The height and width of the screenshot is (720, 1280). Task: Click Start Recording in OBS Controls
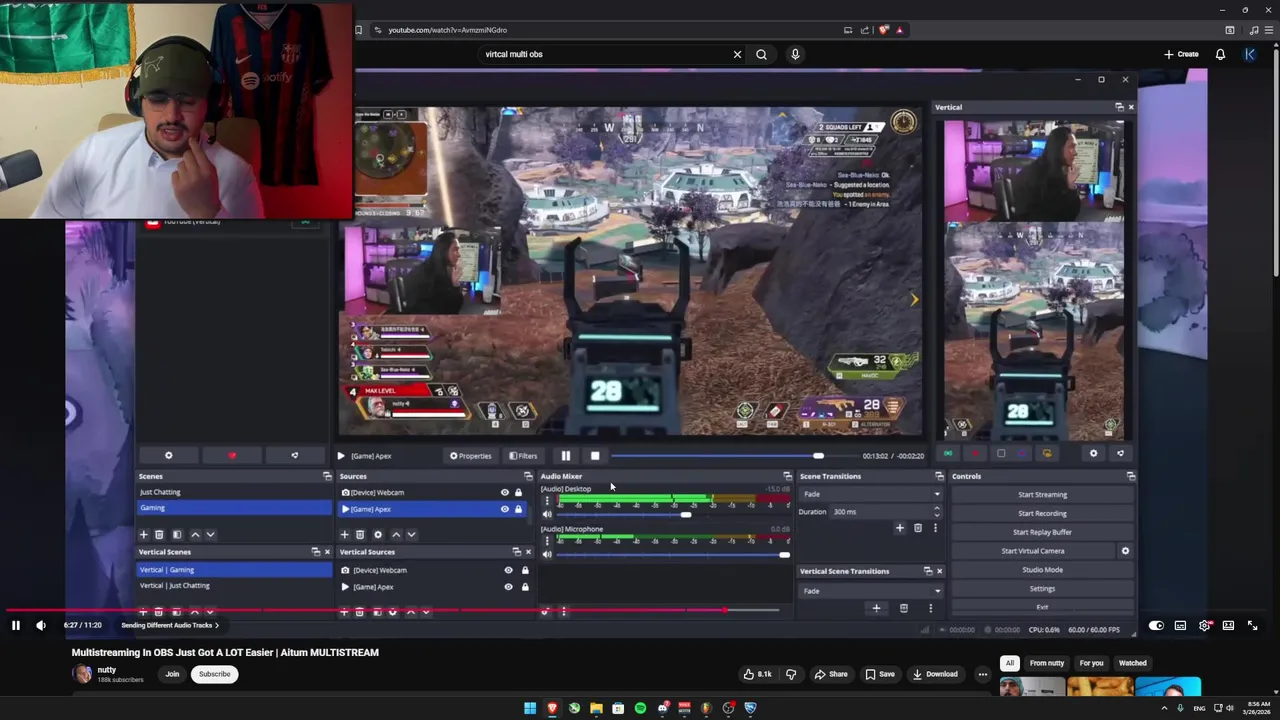(x=1042, y=513)
